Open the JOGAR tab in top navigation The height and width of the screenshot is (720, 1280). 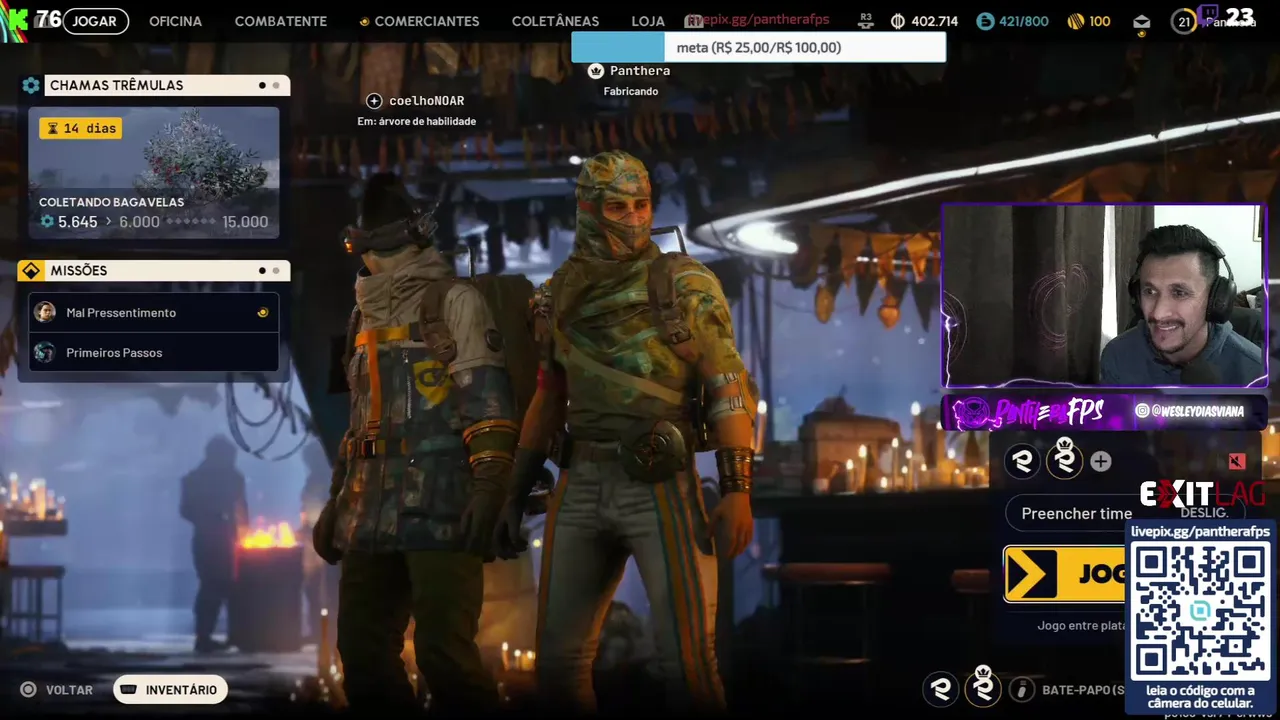pos(96,21)
